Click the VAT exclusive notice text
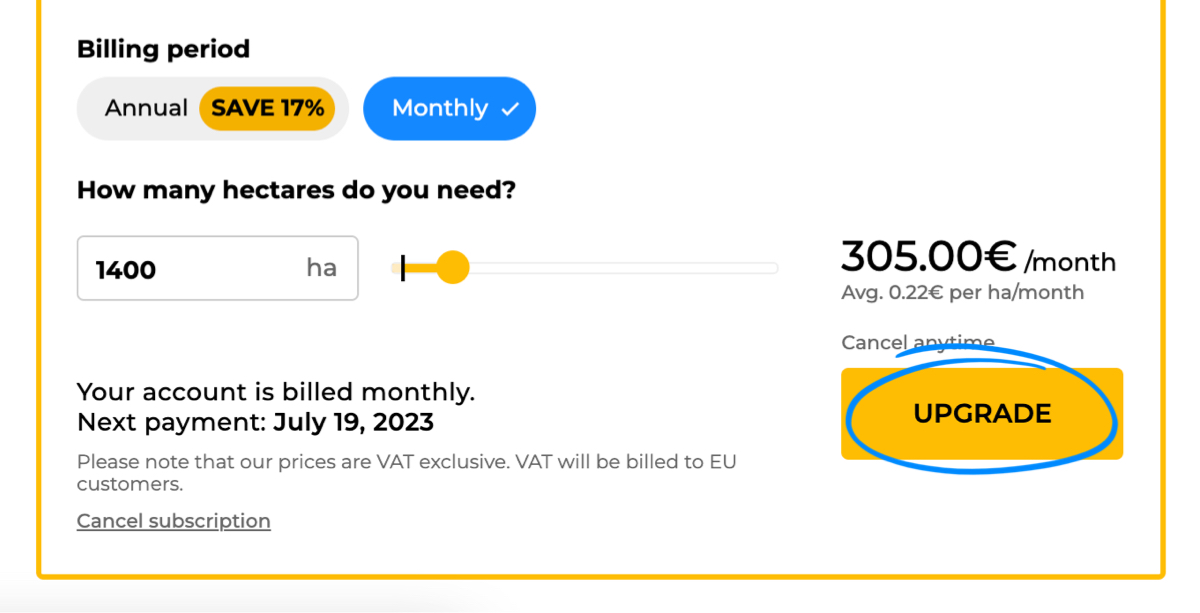 pyautogui.click(x=407, y=473)
